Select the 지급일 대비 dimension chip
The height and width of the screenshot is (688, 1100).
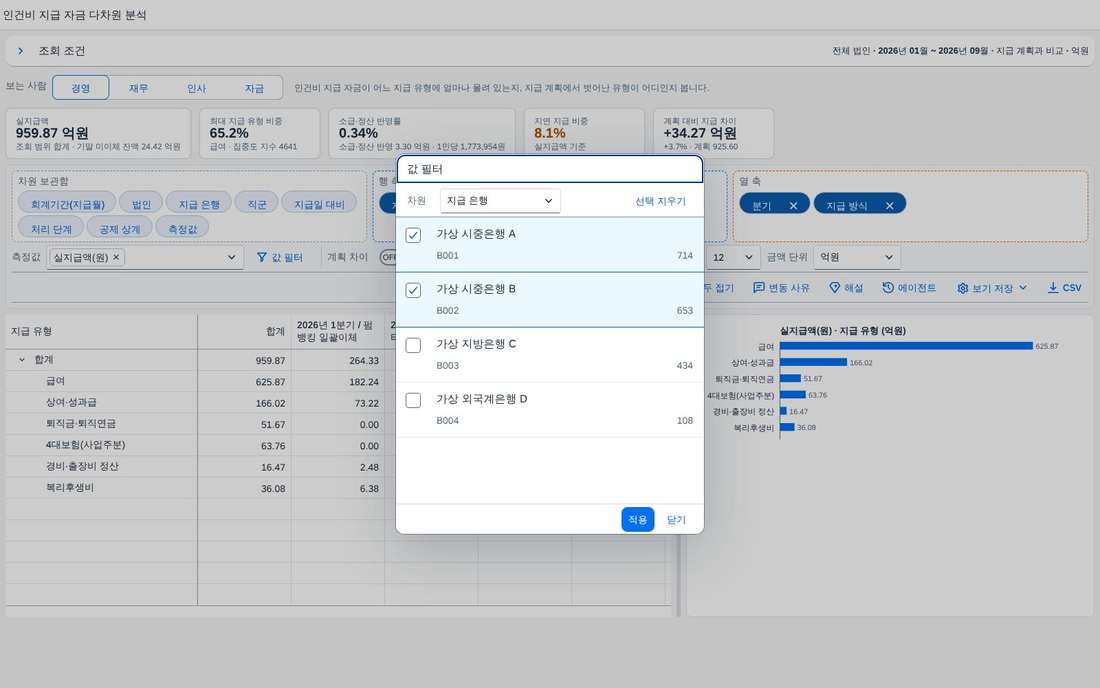[x=319, y=204]
